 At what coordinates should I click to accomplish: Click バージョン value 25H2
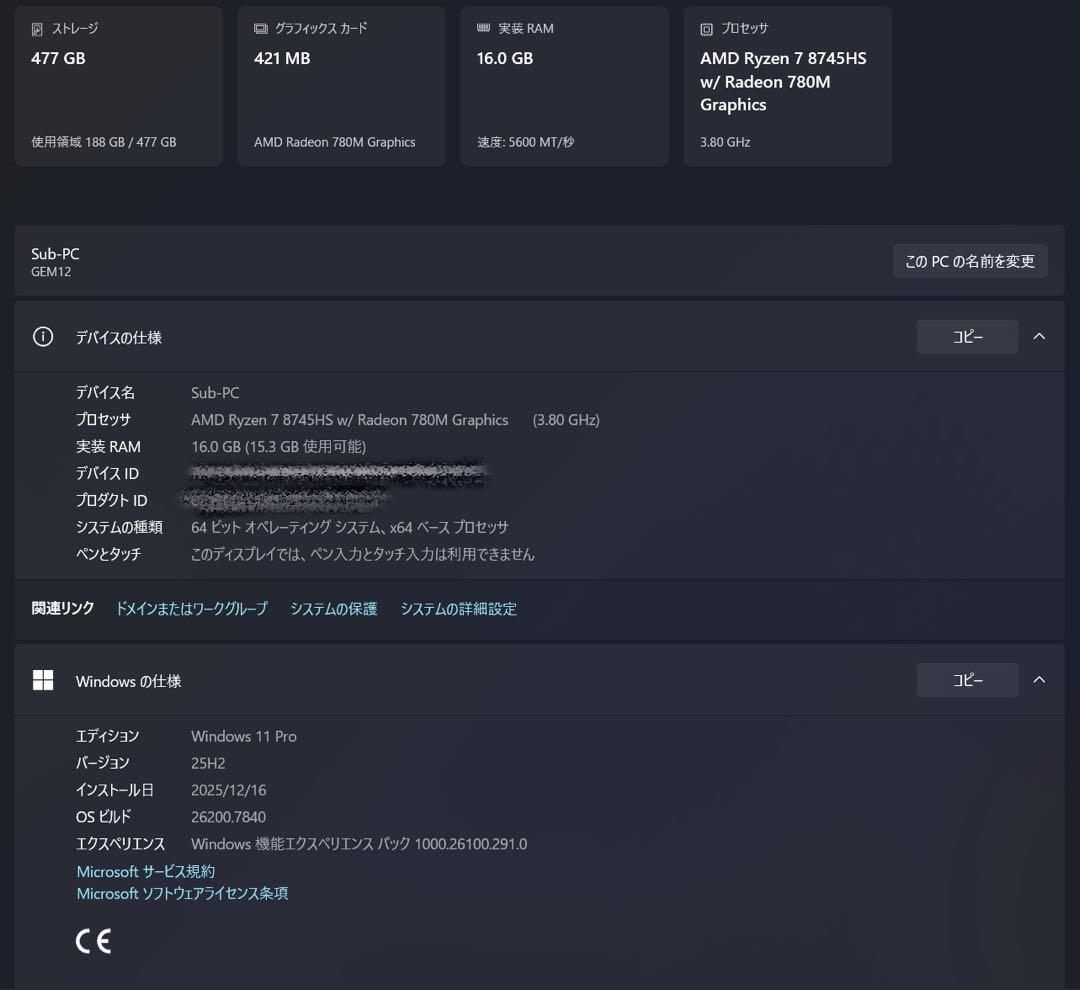point(208,763)
